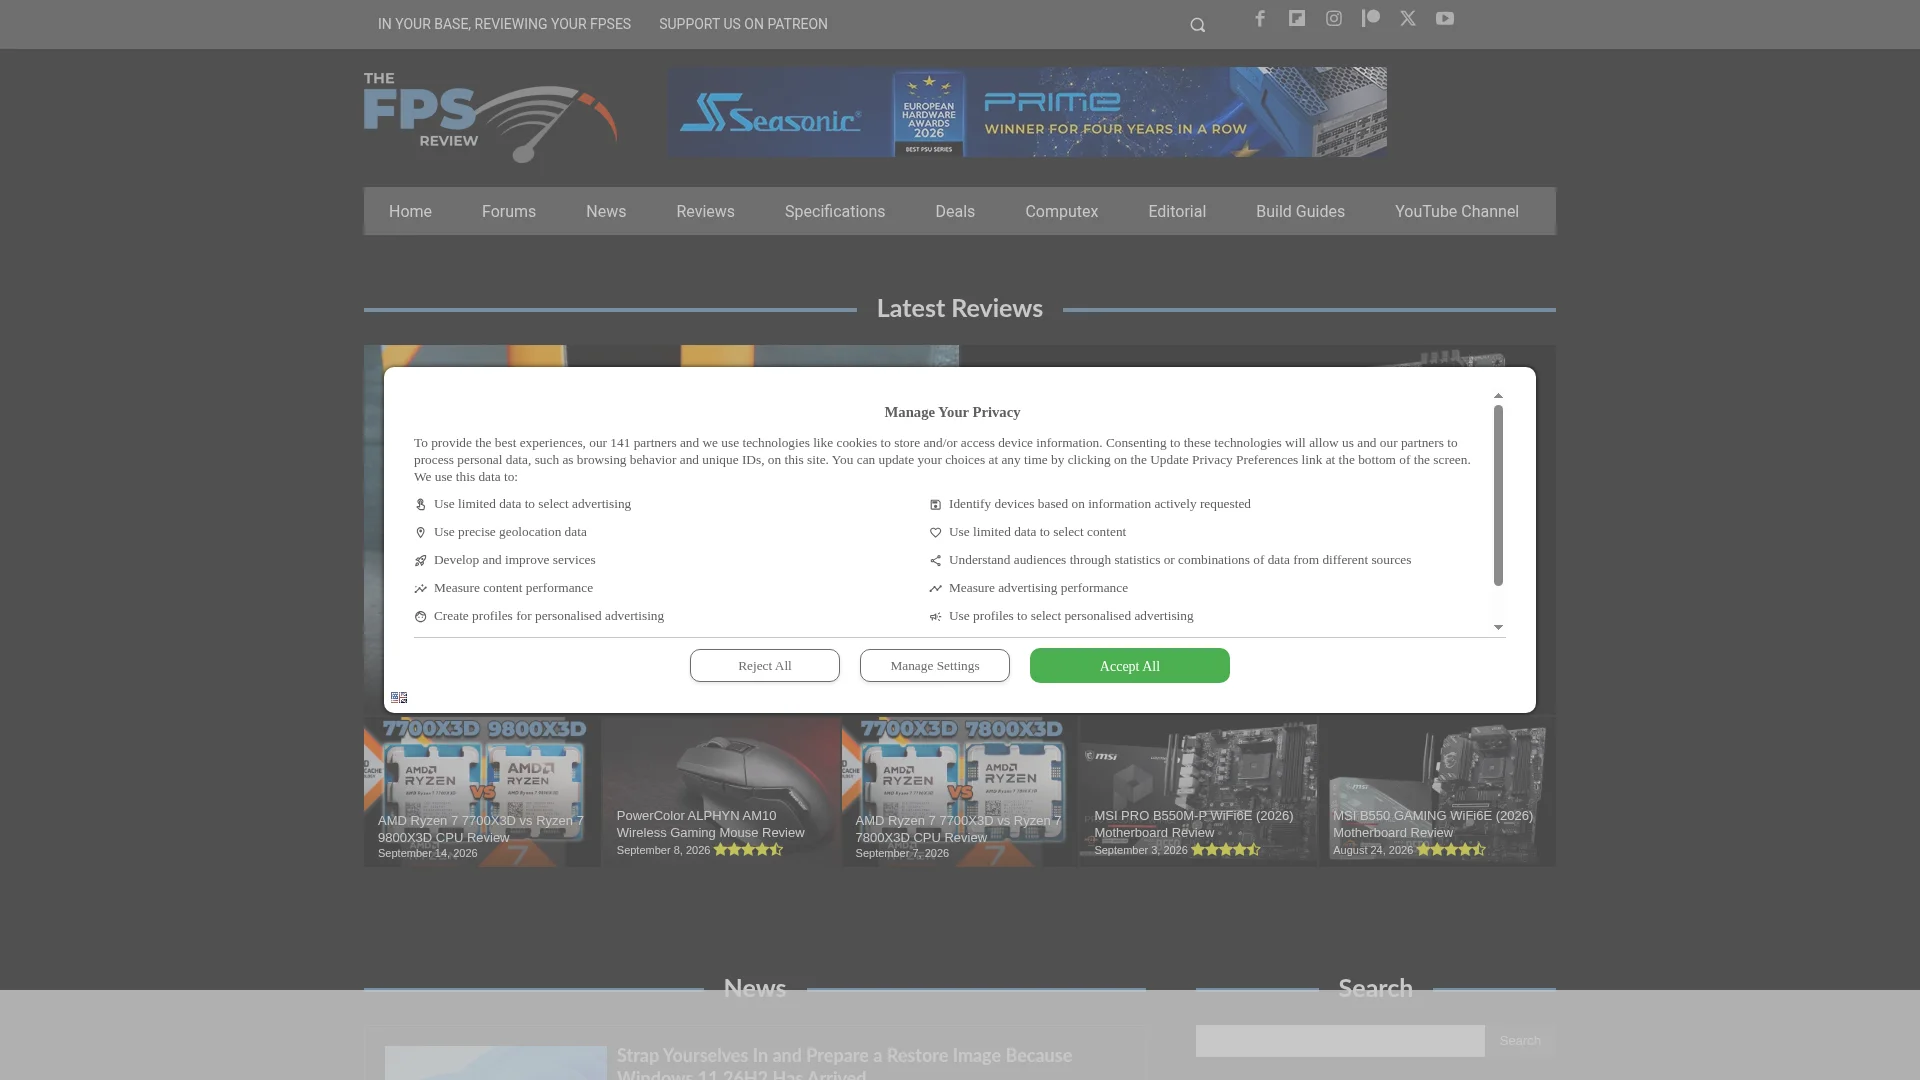The height and width of the screenshot is (1080, 1920).
Task: Click the geolocation pin icon in privacy list
Action: pos(420,533)
